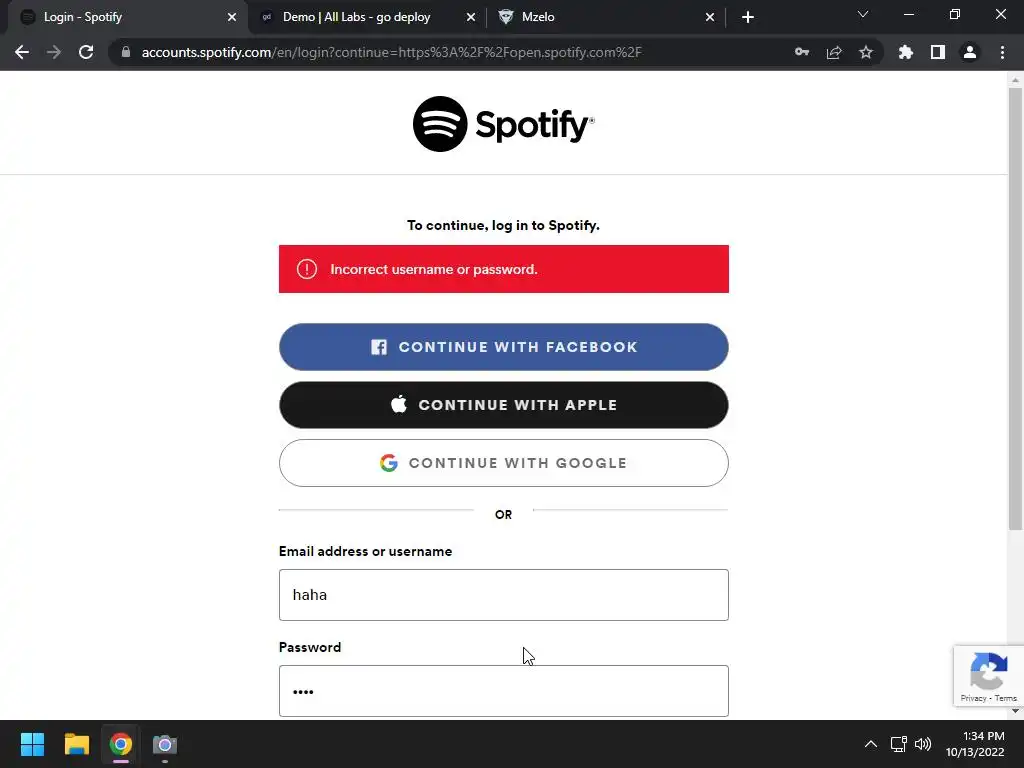The height and width of the screenshot is (768, 1024).
Task: Switch to the Mzelo tab
Action: coord(605,17)
